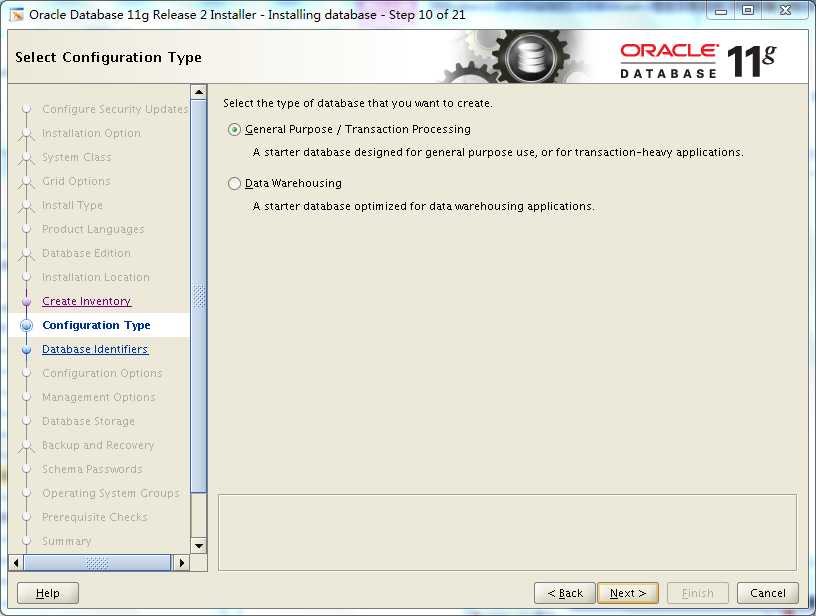Click the step list scroll-down arrow
This screenshot has width=816, height=616.
point(199,546)
